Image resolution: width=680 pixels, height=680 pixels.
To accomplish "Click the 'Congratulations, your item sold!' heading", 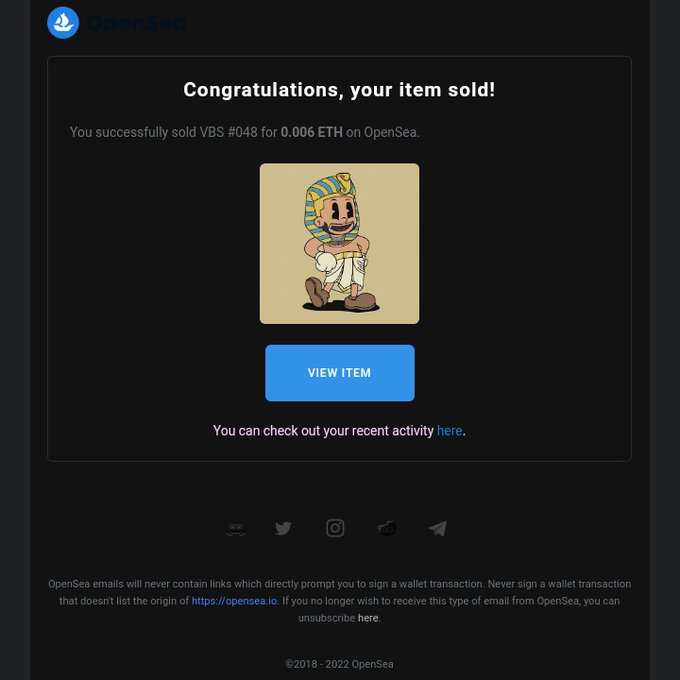I will [x=339, y=90].
